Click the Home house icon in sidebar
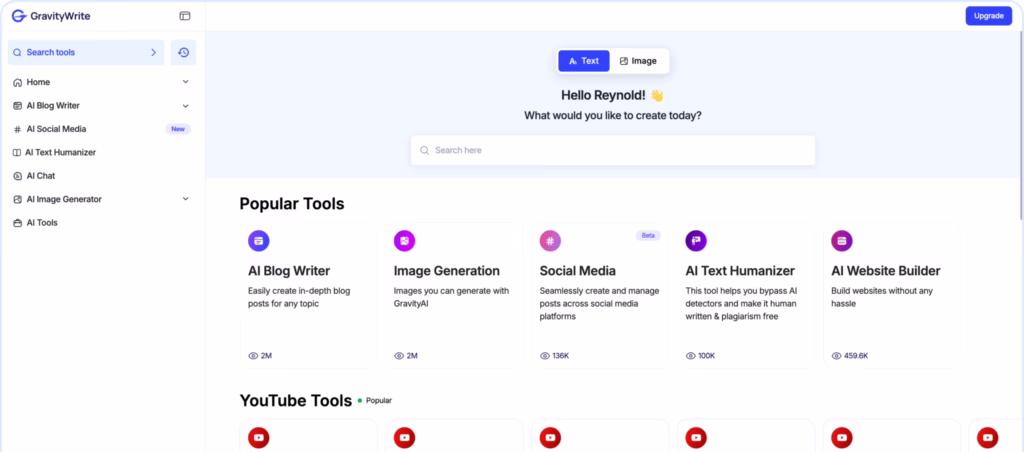The width and height of the screenshot is (1024, 452). (18, 82)
